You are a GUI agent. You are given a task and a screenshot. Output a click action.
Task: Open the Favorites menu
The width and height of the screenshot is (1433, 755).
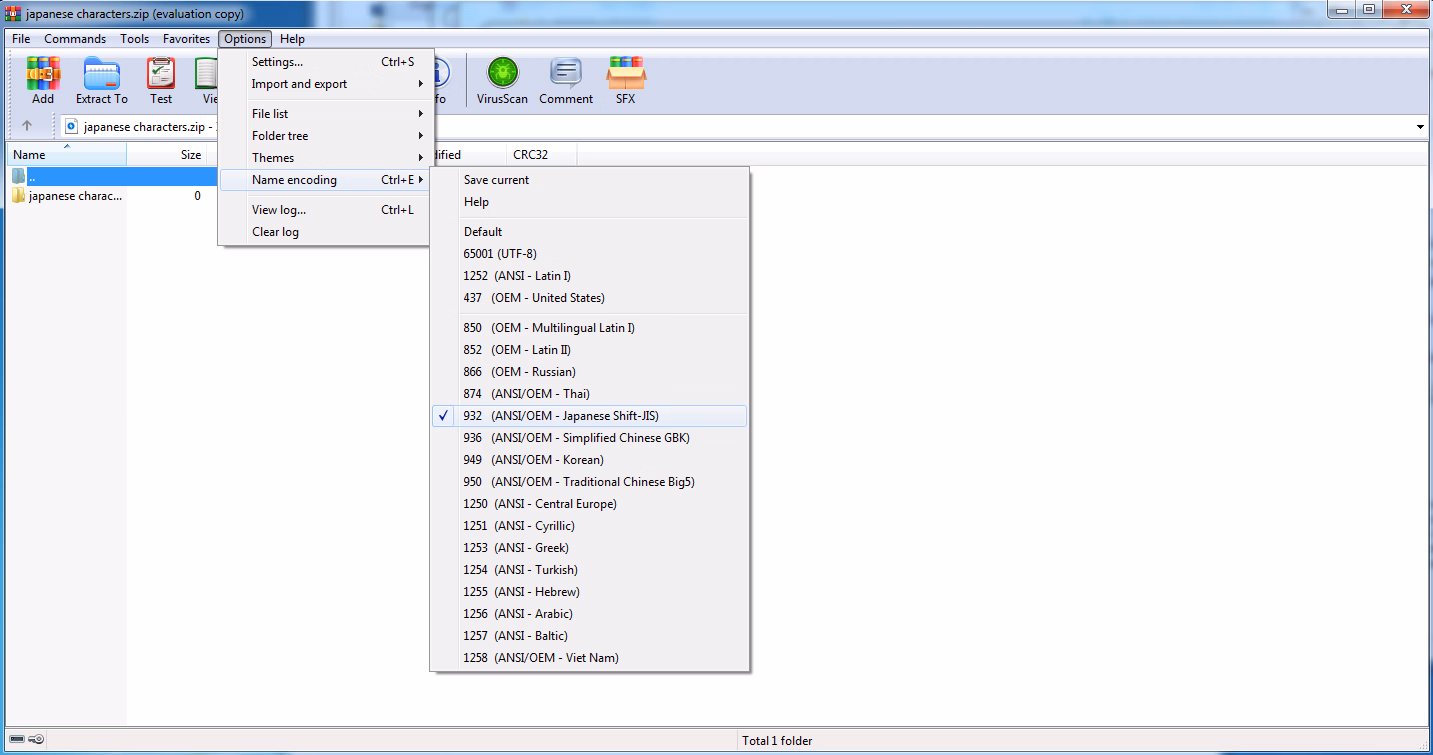(x=187, y=39)
